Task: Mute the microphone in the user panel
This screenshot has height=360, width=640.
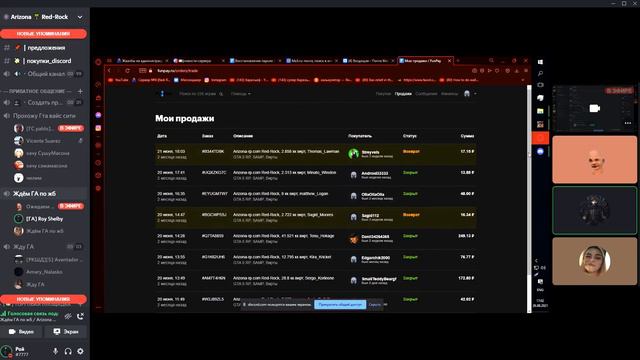Action: [55, 351]
